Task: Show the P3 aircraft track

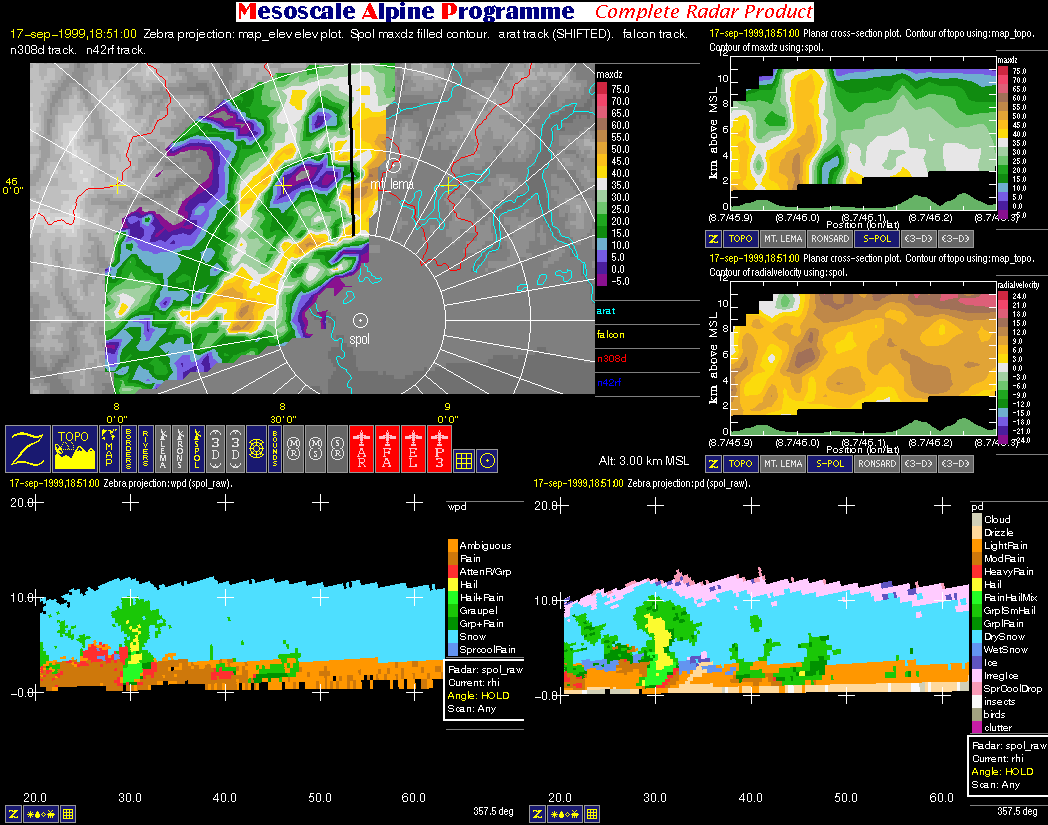Action: pyautogui.click(x=440, y=449)
